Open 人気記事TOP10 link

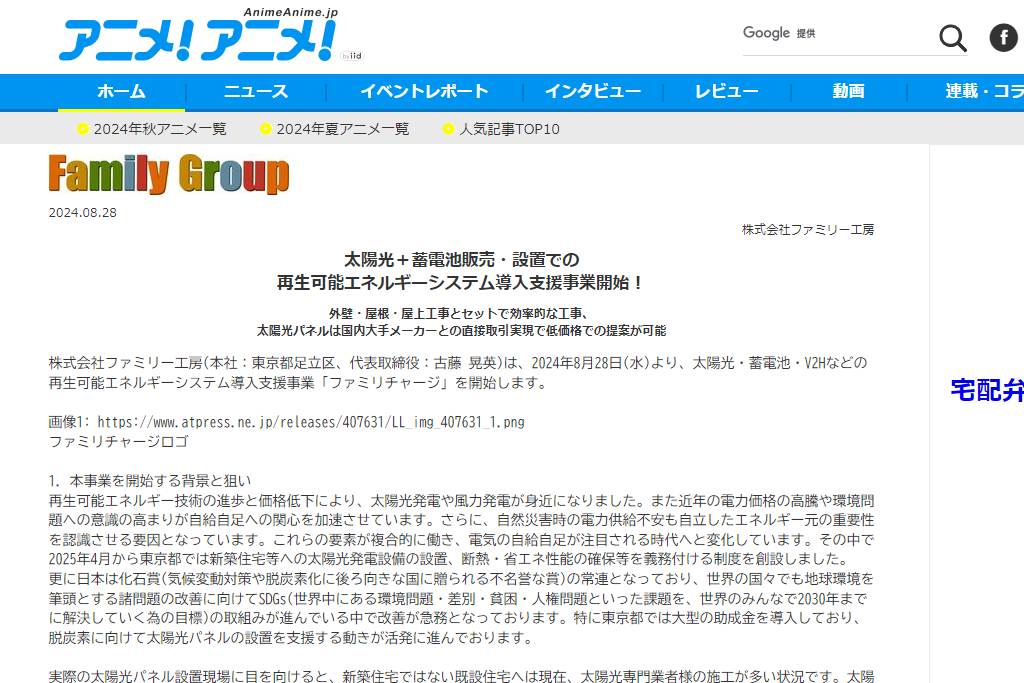point(509,129)
